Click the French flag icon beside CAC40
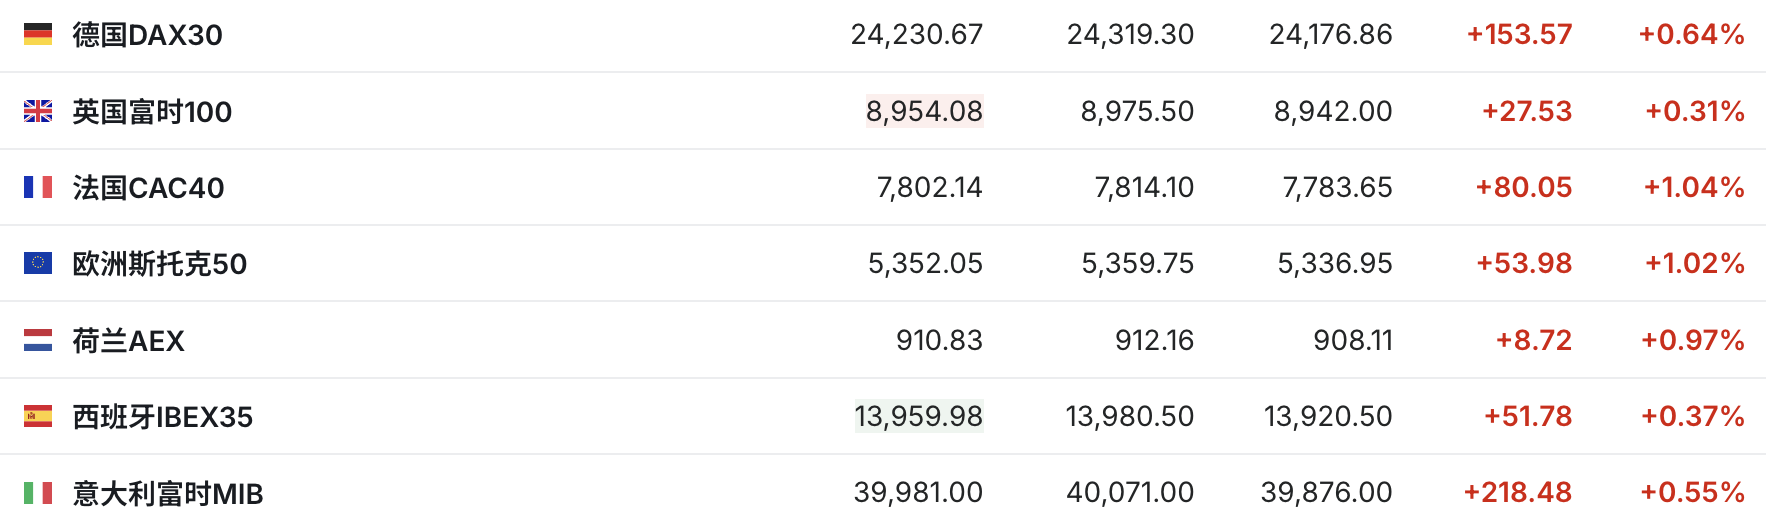The image size is (1766, 522). (38, 187)
